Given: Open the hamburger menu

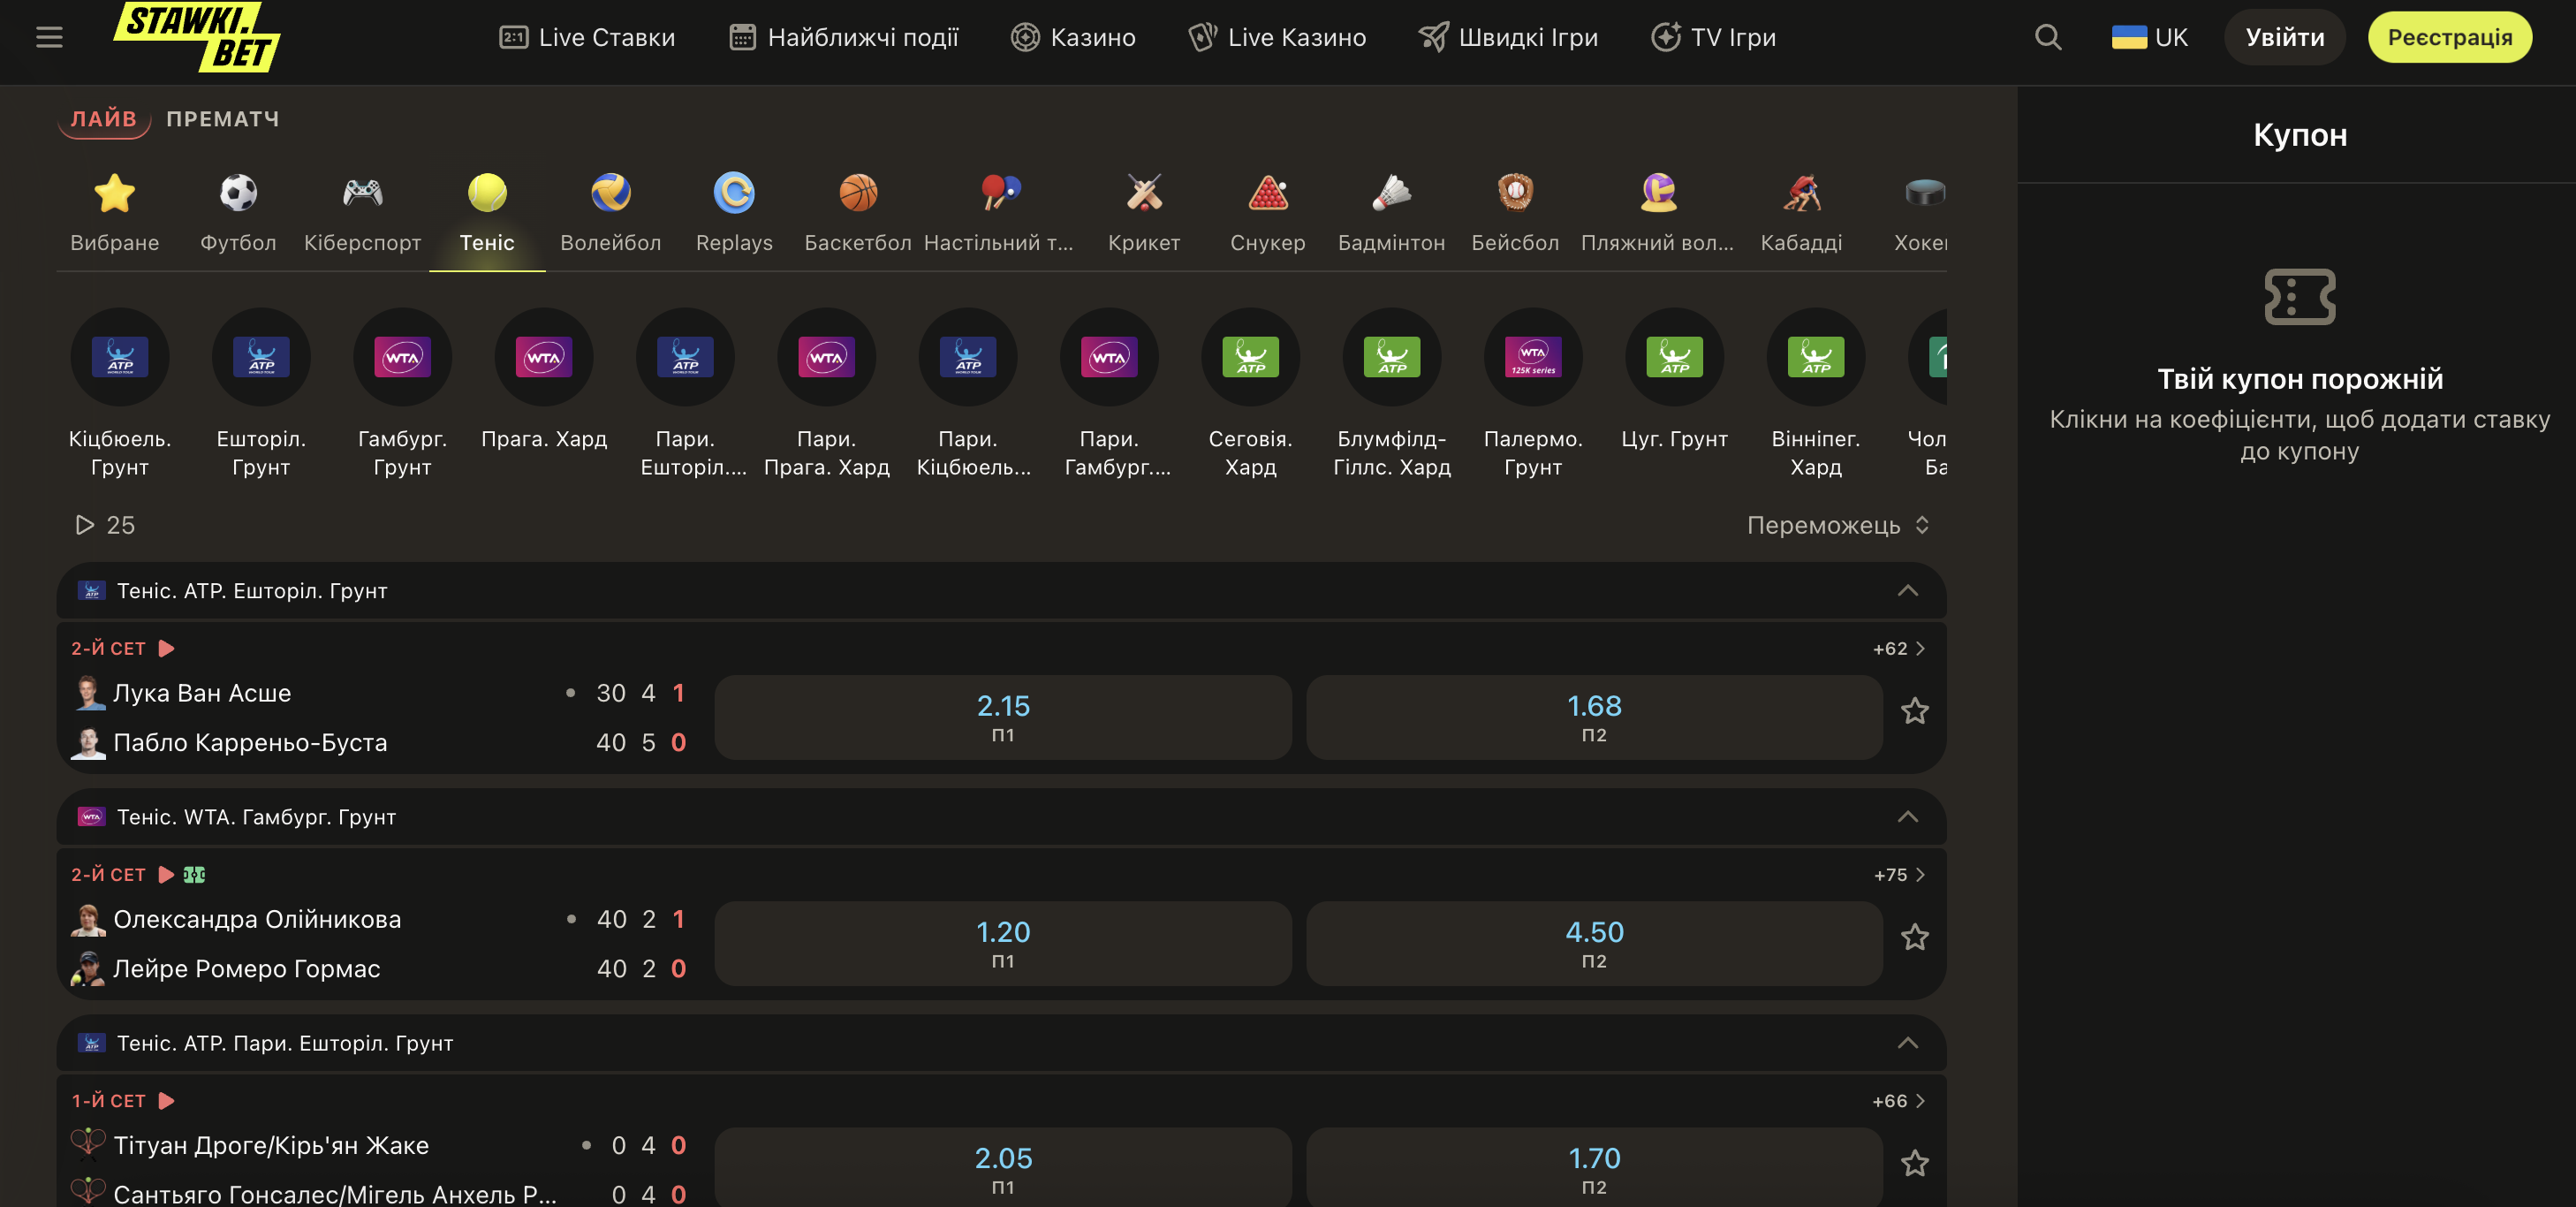Looking at the screenshot, I should 49,38.
